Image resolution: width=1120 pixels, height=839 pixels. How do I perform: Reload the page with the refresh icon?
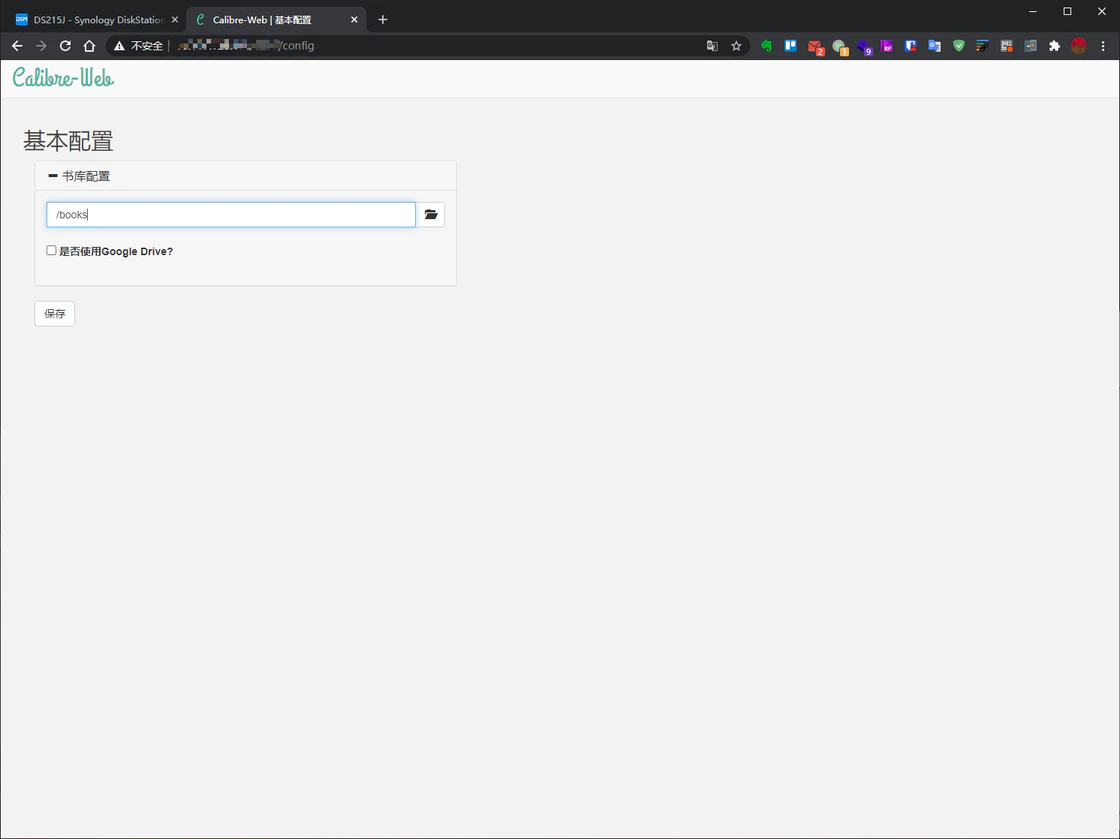(65, 46)
